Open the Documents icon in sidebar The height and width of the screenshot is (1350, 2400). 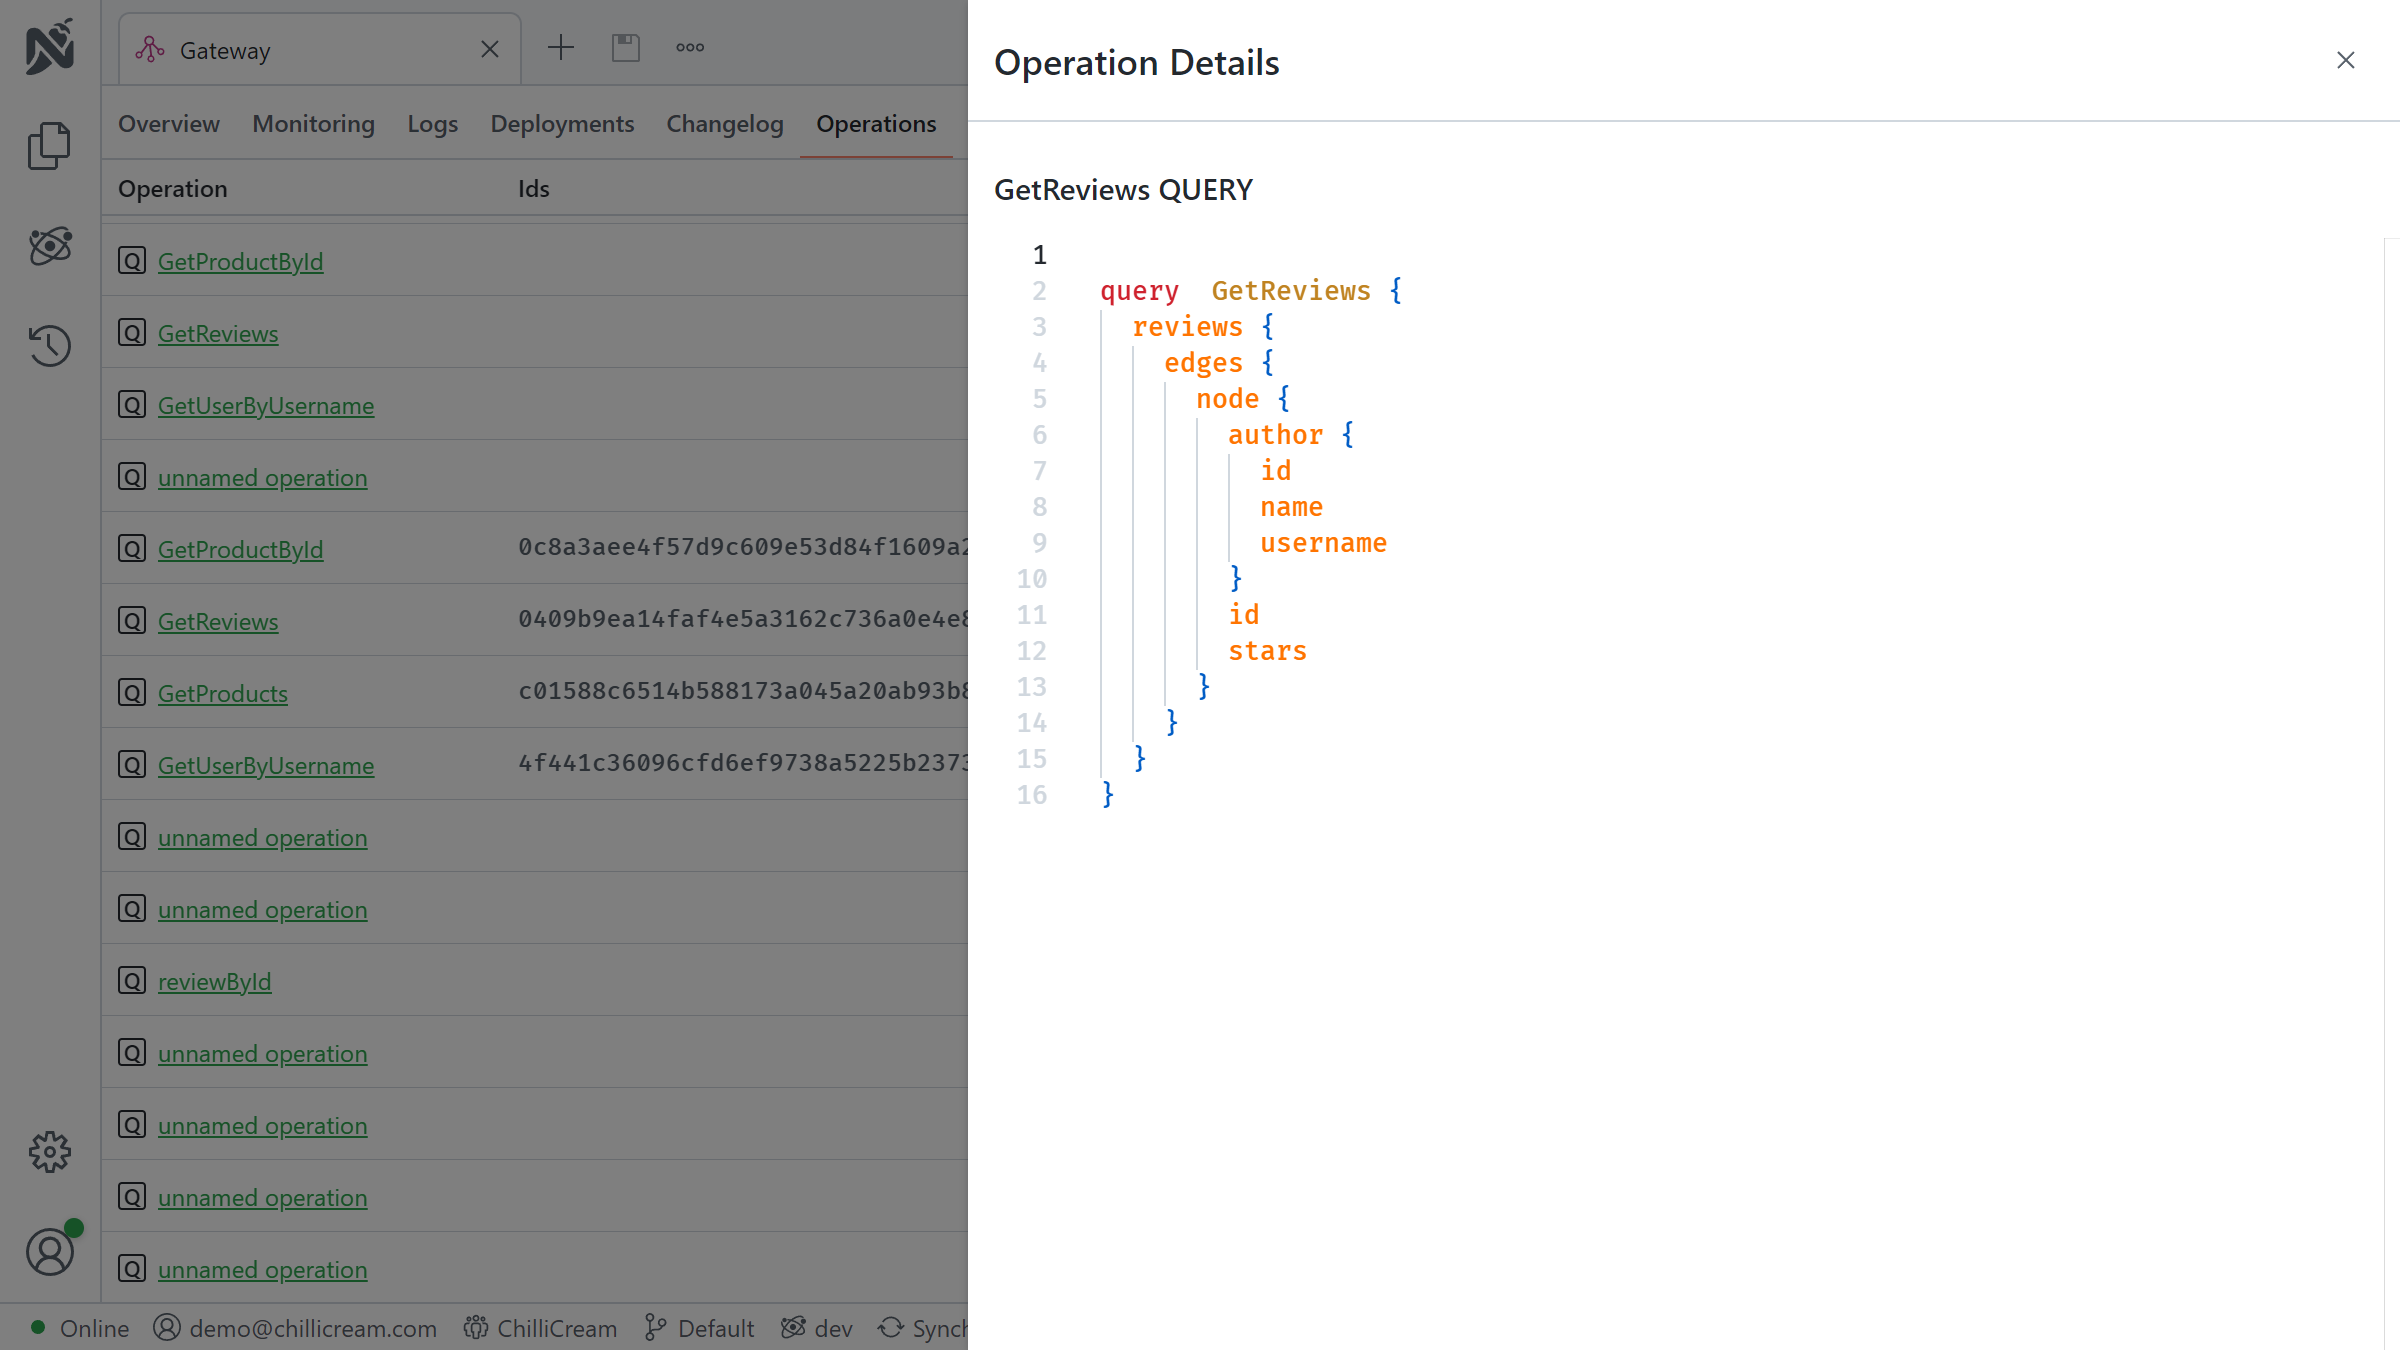point(49,146)
